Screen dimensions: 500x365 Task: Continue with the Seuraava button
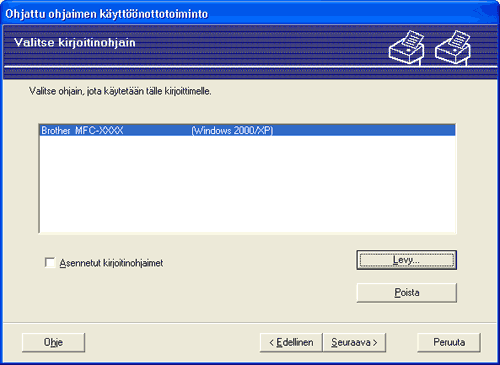(354, 342)
